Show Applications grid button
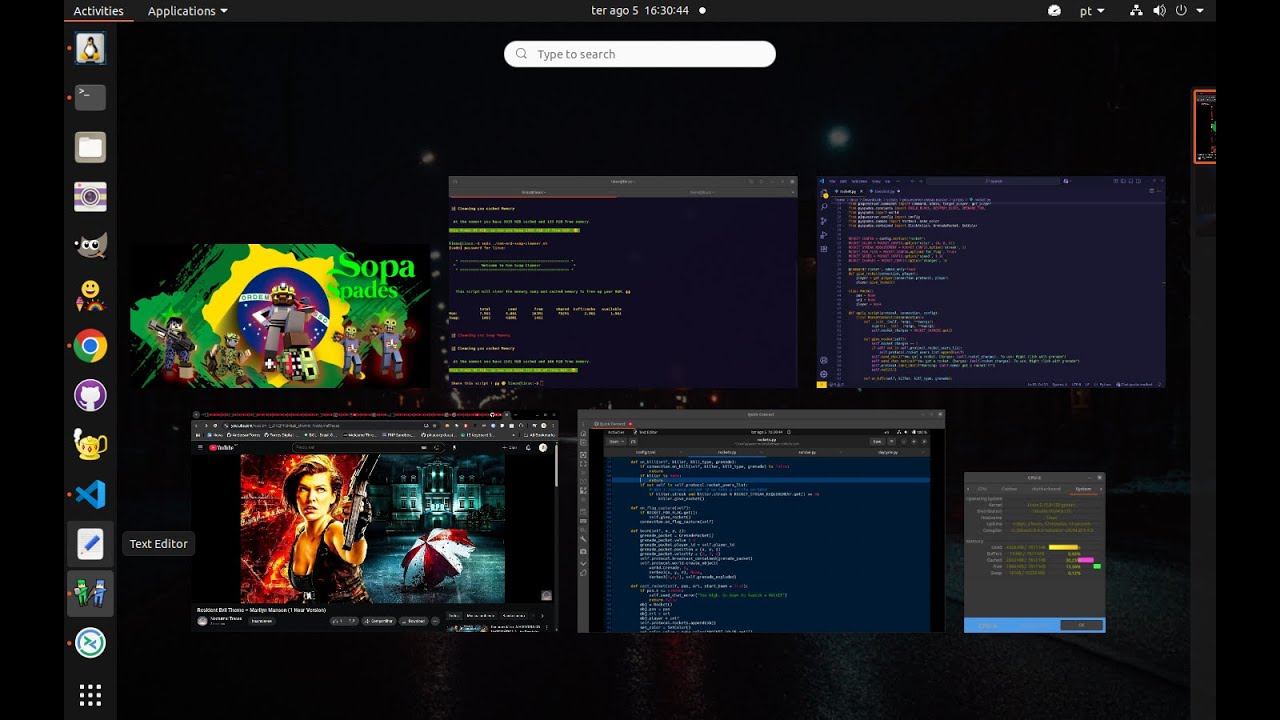This screenshot has width=1280, height=720. pyautogui.click(x=90, y=695)
